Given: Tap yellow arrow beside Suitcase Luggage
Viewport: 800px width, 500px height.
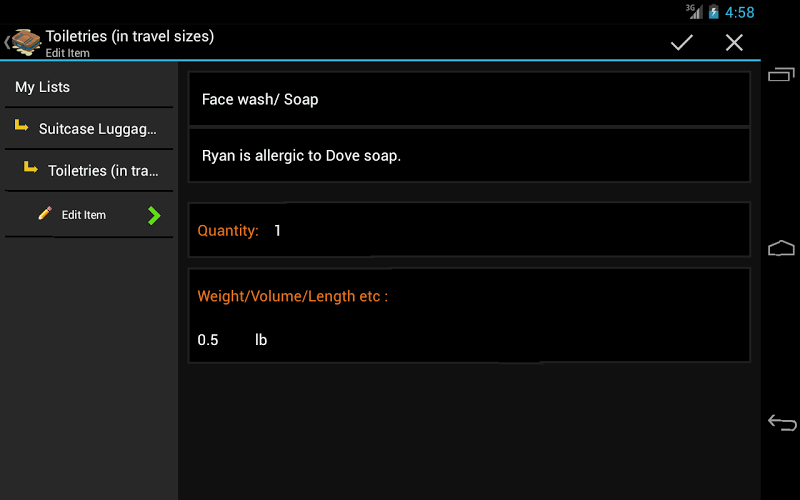Looking at the screenshot, I should 21,127.
